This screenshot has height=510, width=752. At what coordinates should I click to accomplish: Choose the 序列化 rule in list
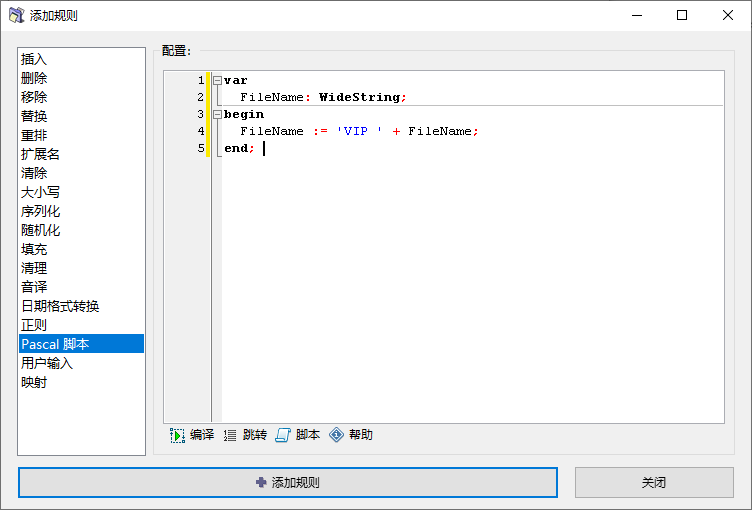(x=81, y=211)
